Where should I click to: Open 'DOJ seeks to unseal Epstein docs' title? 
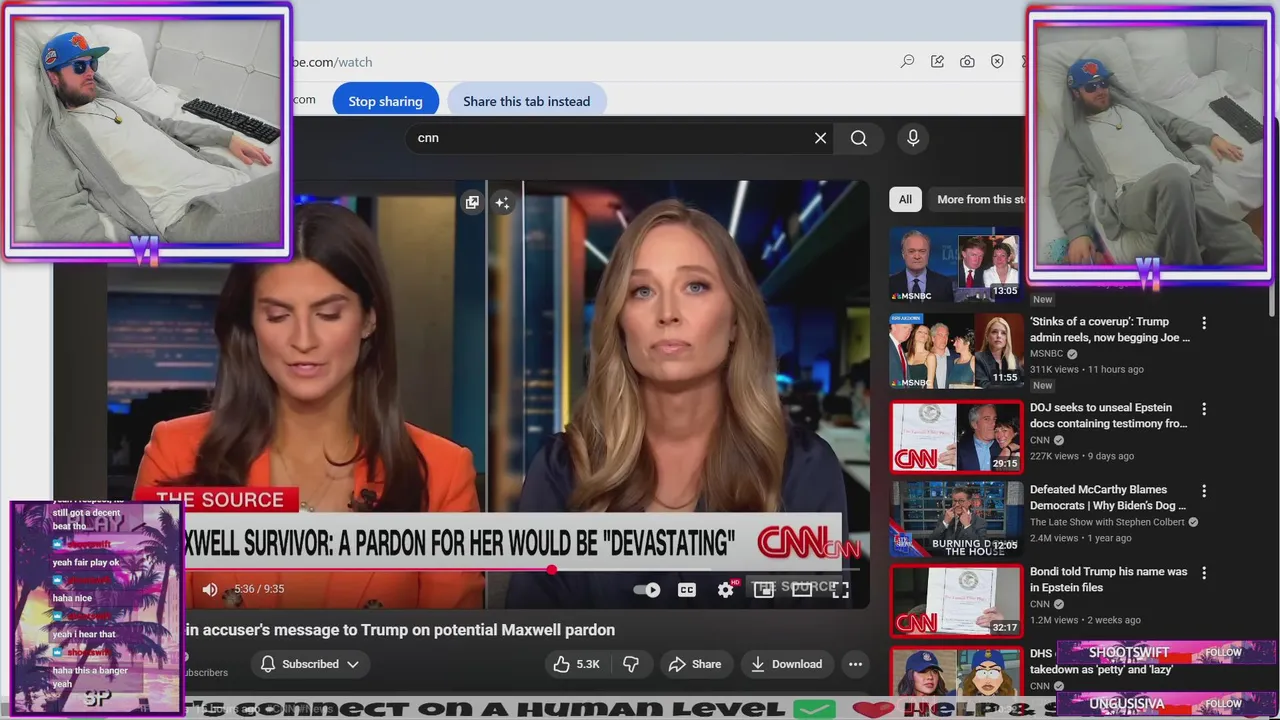tap(1109, 416)
